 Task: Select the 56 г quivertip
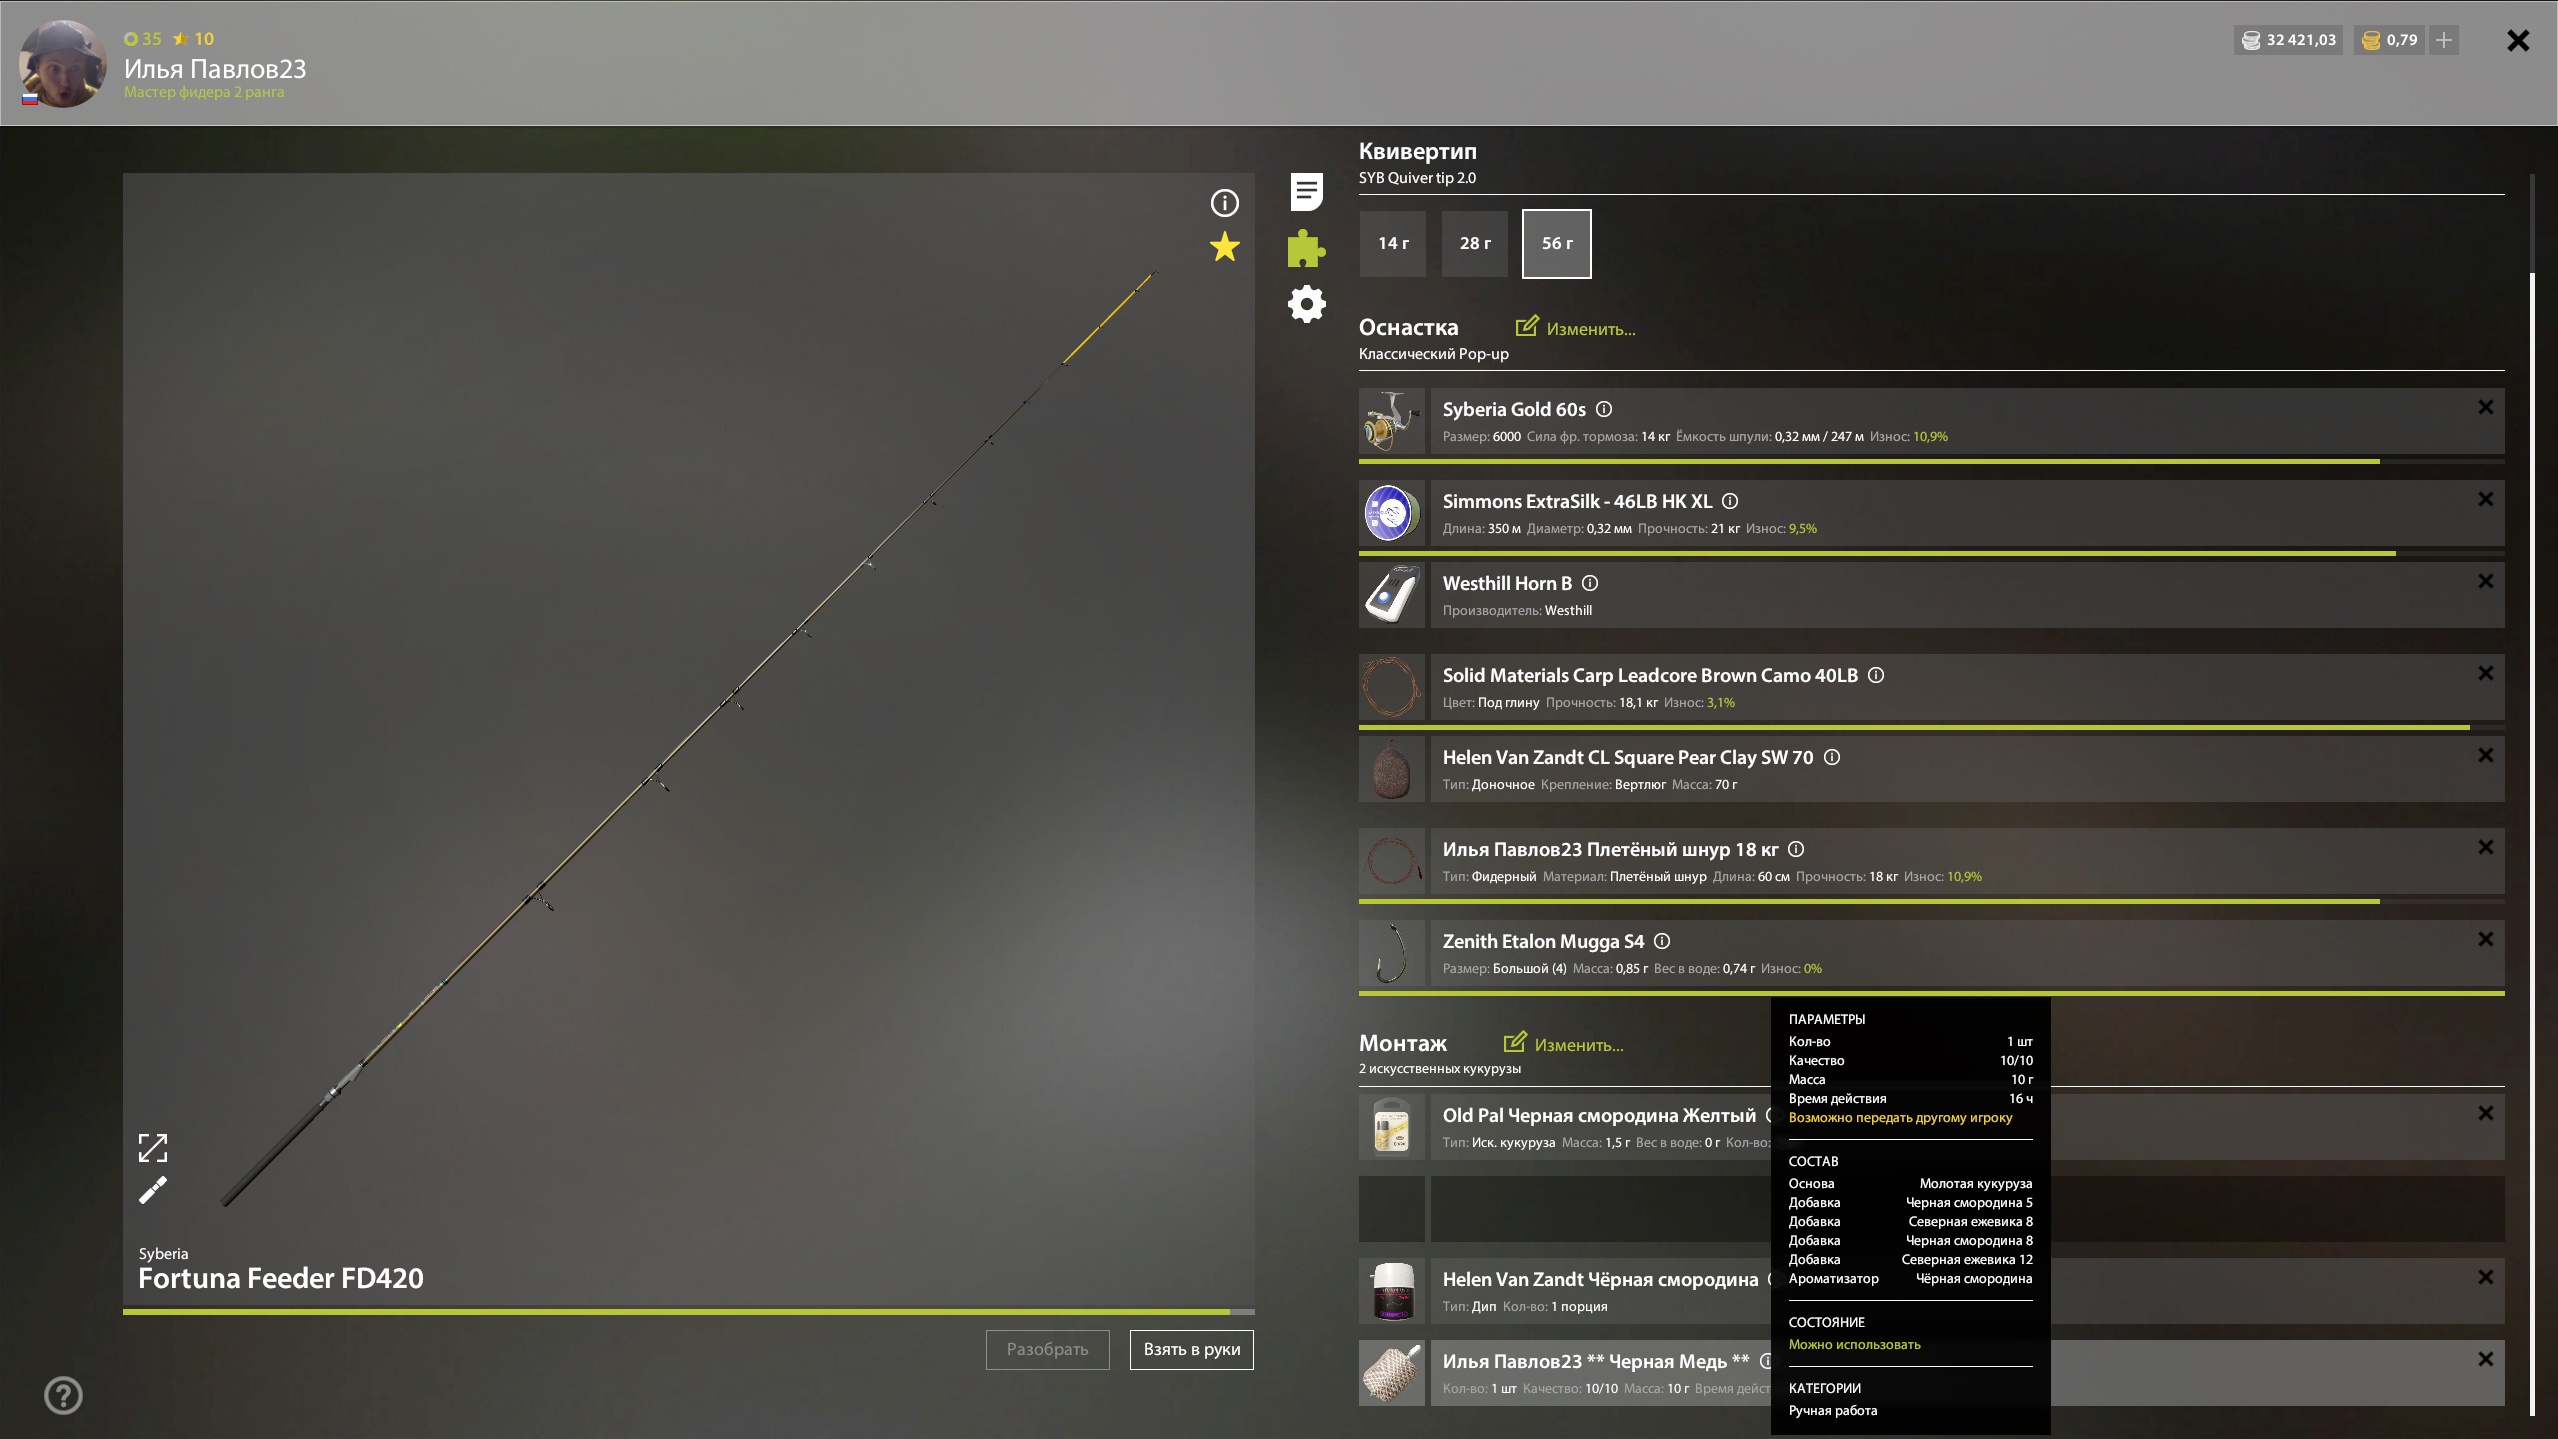pos(1556,243)
